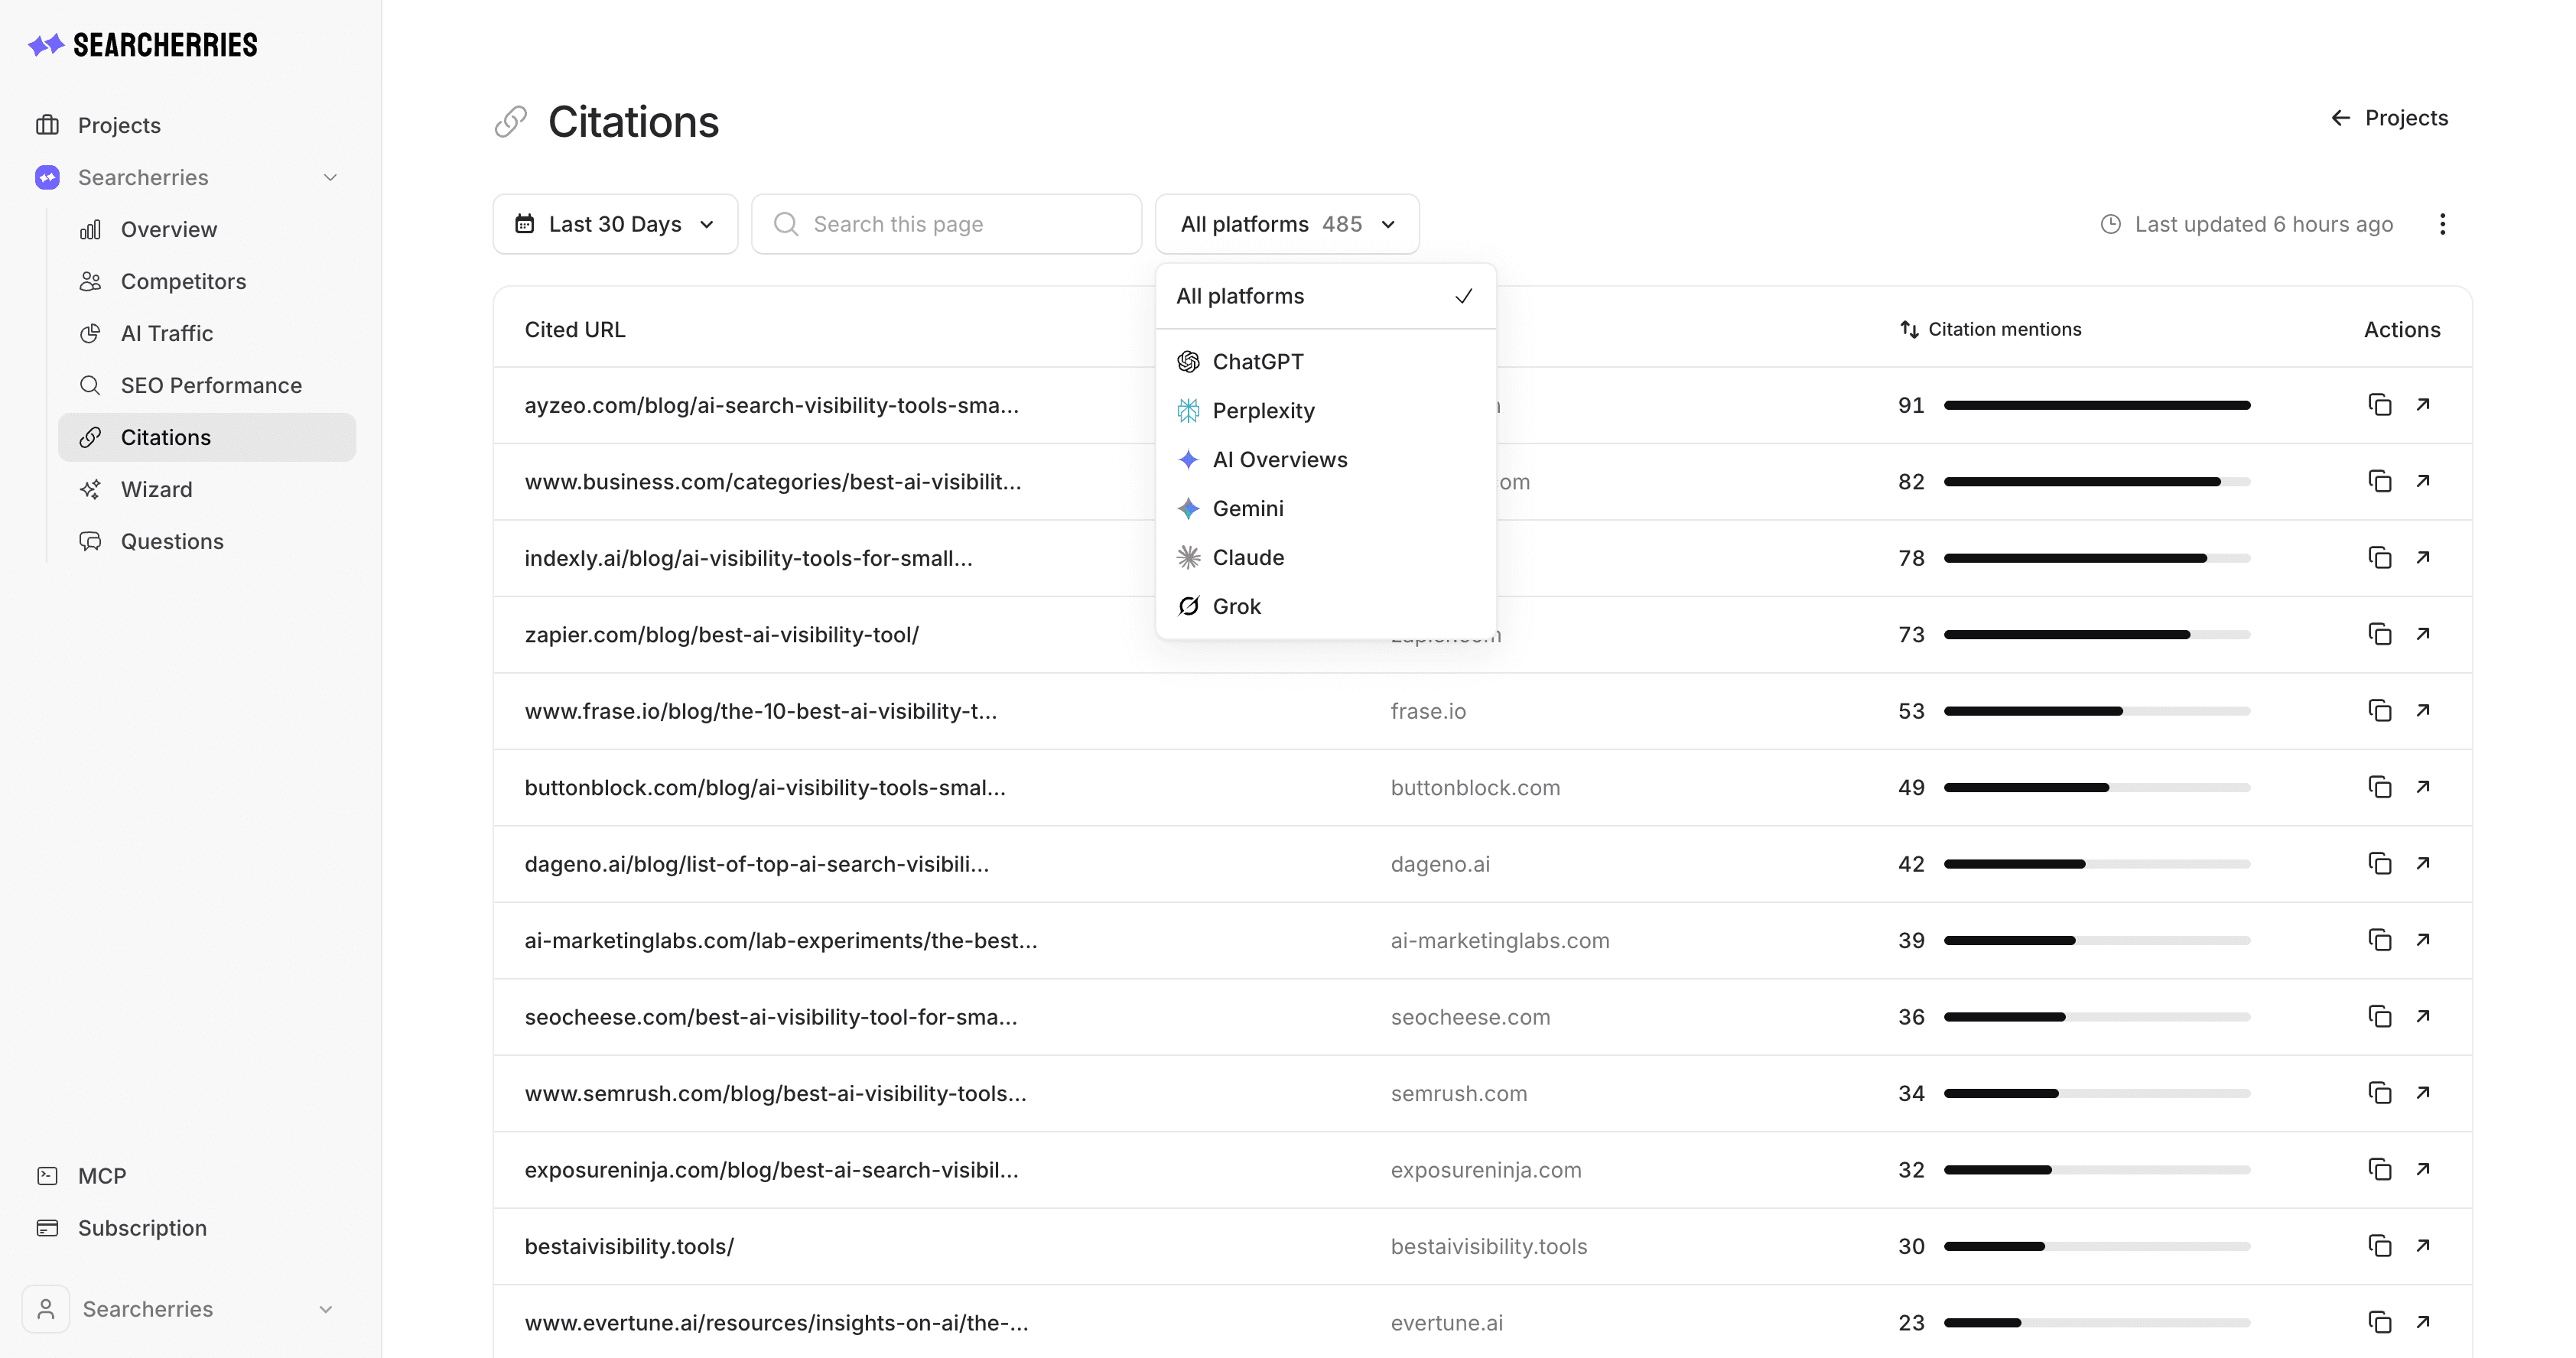
Task: Open the semrush.com citation externally
Action: coord(2423,1093)
